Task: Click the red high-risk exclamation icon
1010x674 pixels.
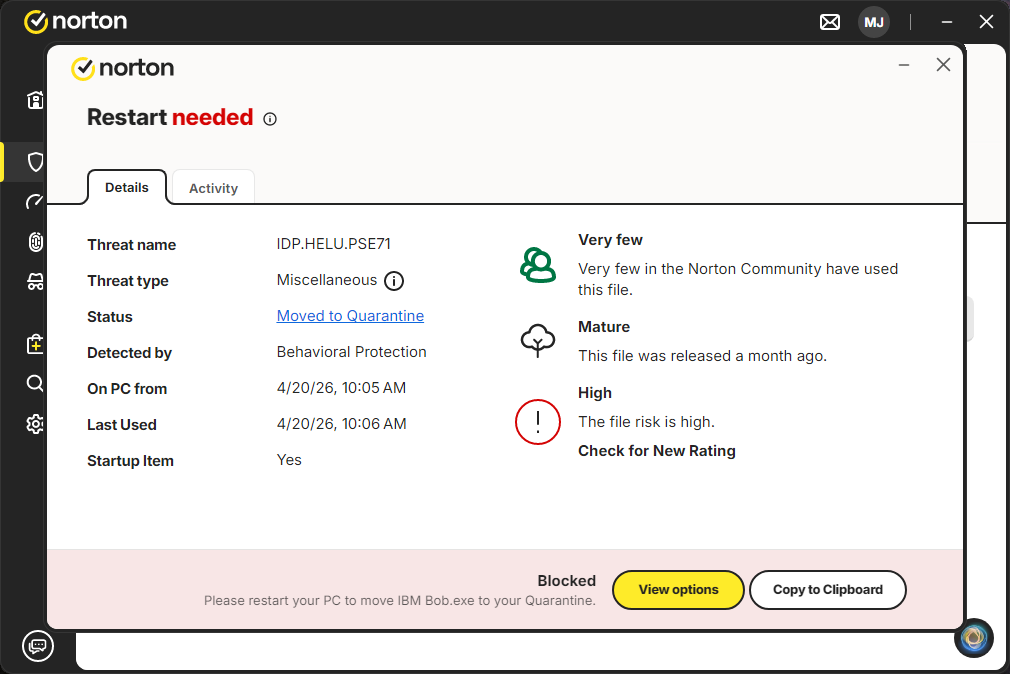Action: [x=538, y=422]
